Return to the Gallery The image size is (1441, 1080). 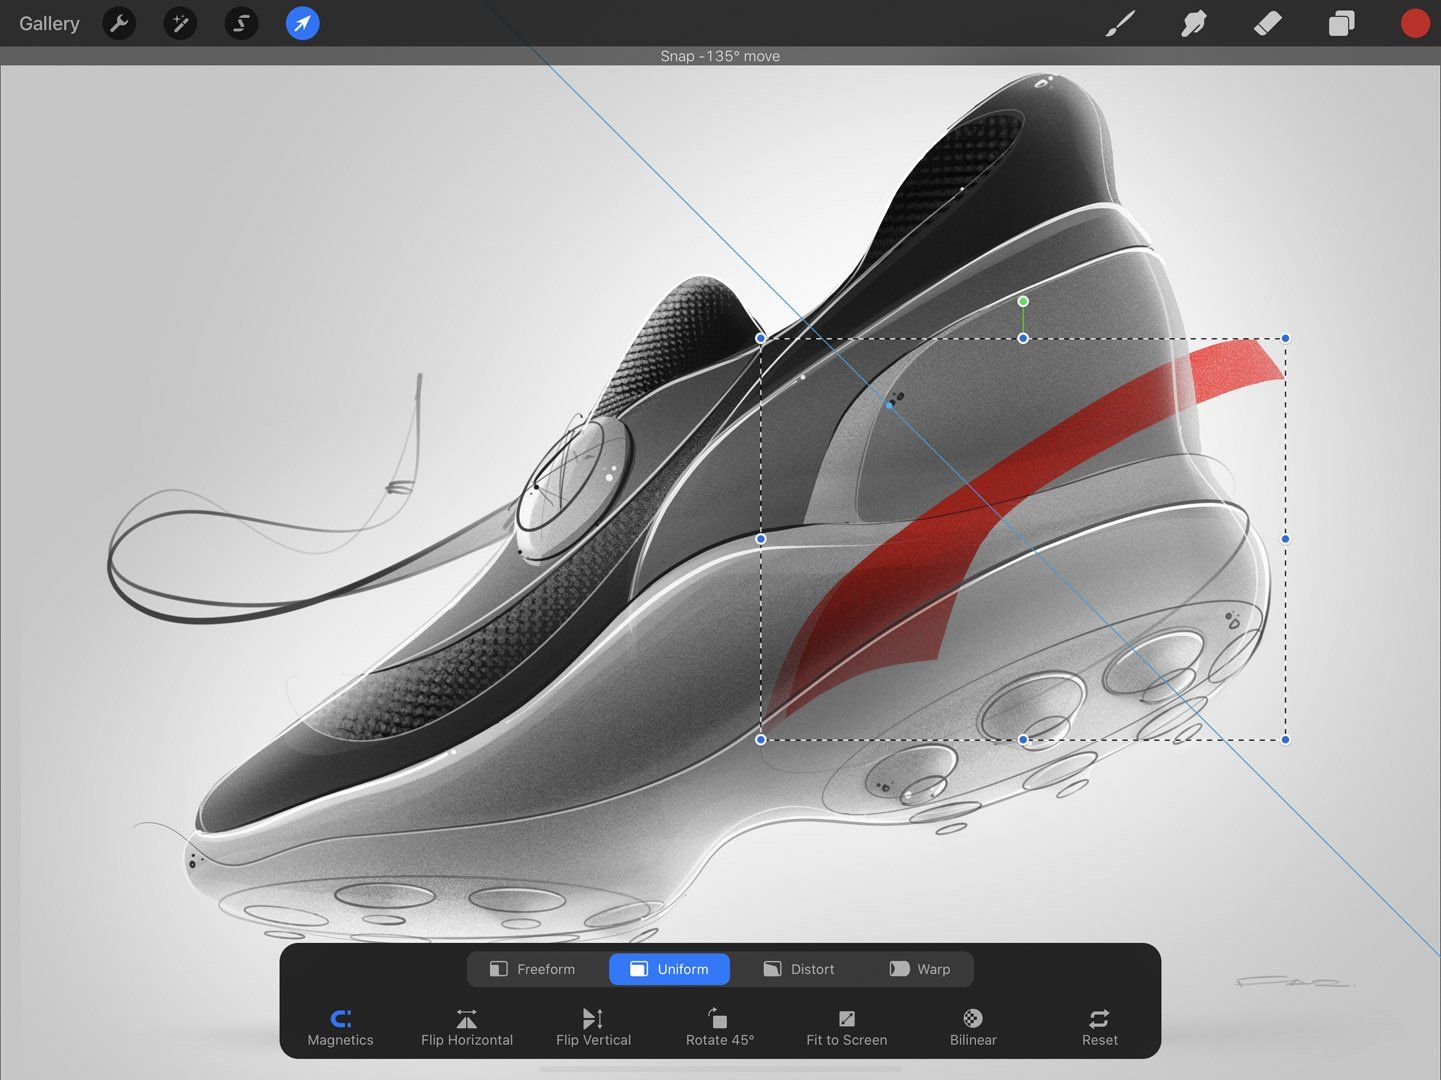click(x=49, y=23)
